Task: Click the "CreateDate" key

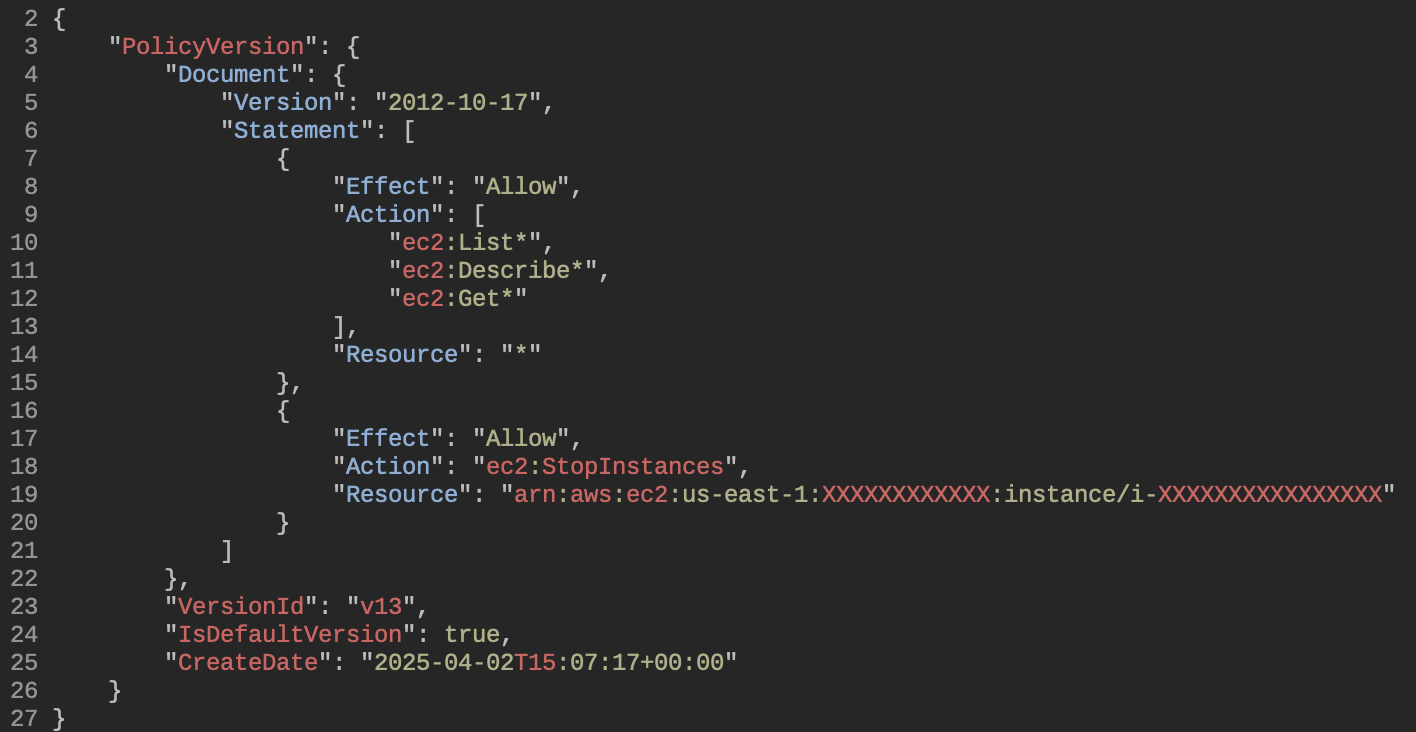Action: click(254, 663)
